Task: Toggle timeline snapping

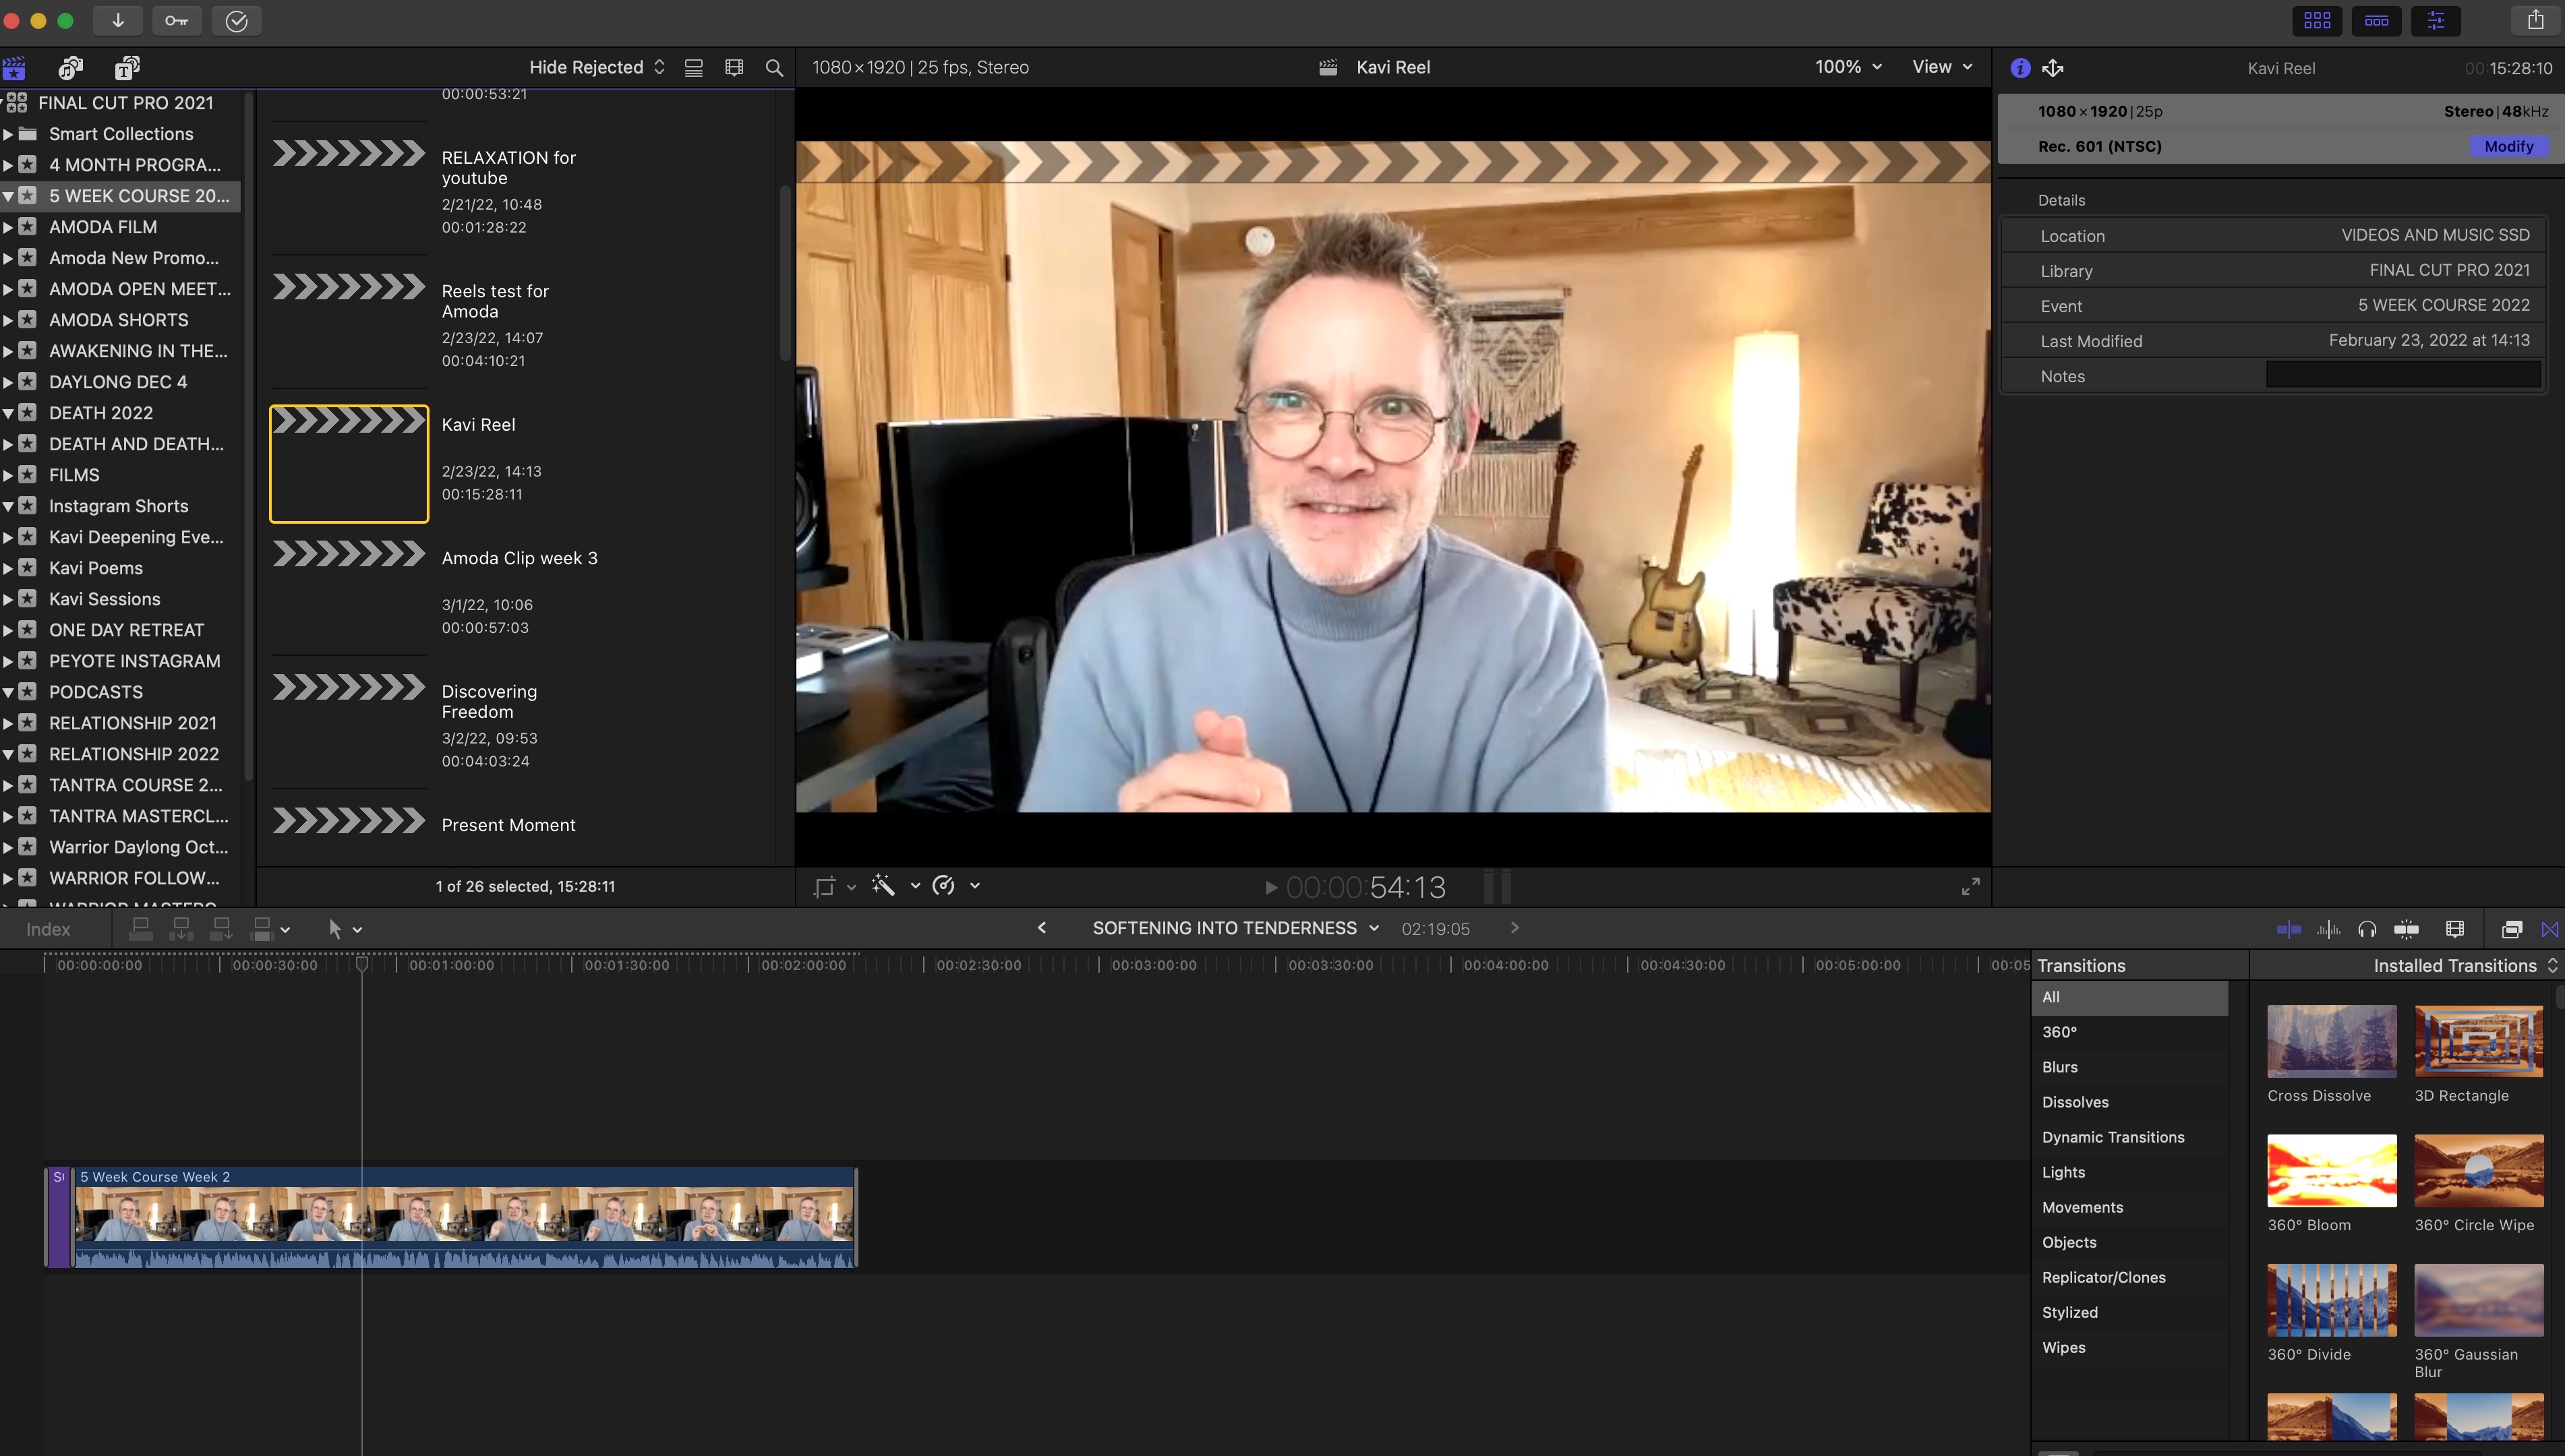Action: point(2406,929)
